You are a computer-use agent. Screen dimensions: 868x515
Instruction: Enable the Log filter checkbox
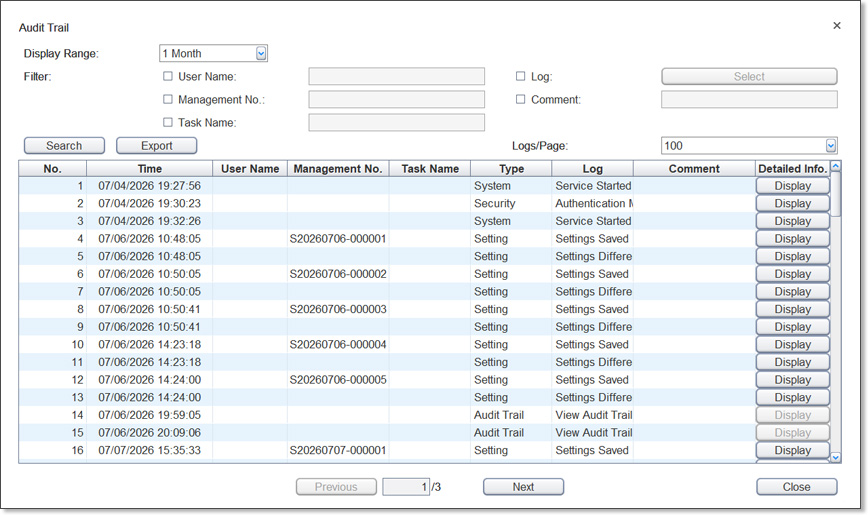tap(520, 76)
